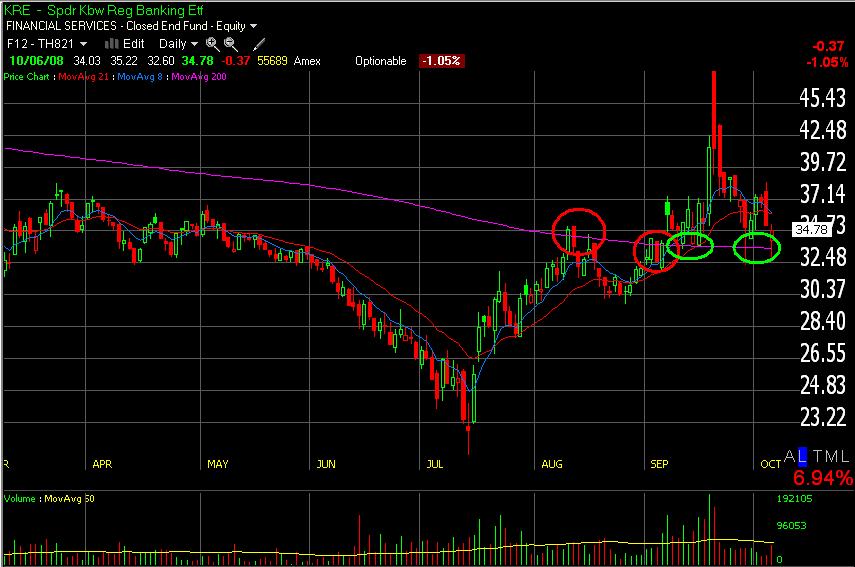Click the AUG month label
This screenshot has width=855, height=567.
click(x=551, y=464)
